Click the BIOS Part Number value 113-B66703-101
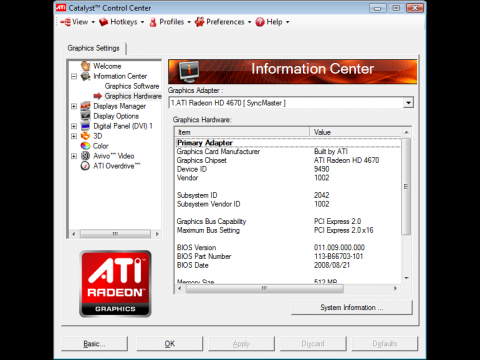Screen dimensions: 480x360 pyautogui.click(x=338, y=256)
